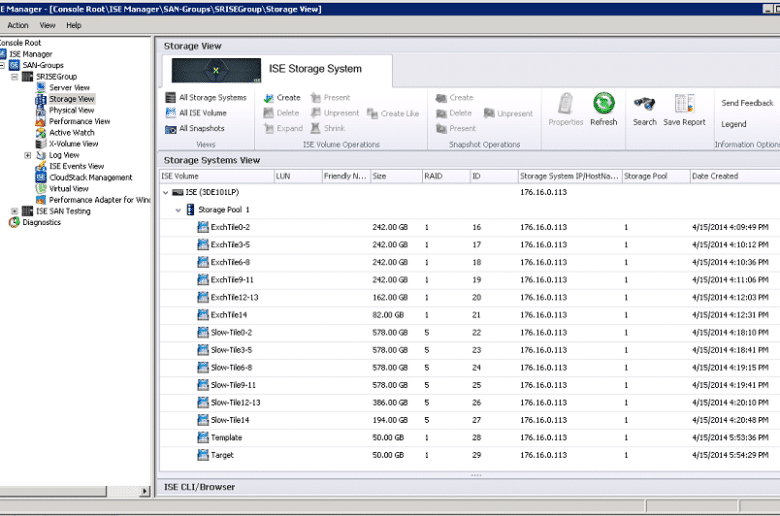Show All ISE Volume view
The image size is (780, 516).
(x=196, y=113)
